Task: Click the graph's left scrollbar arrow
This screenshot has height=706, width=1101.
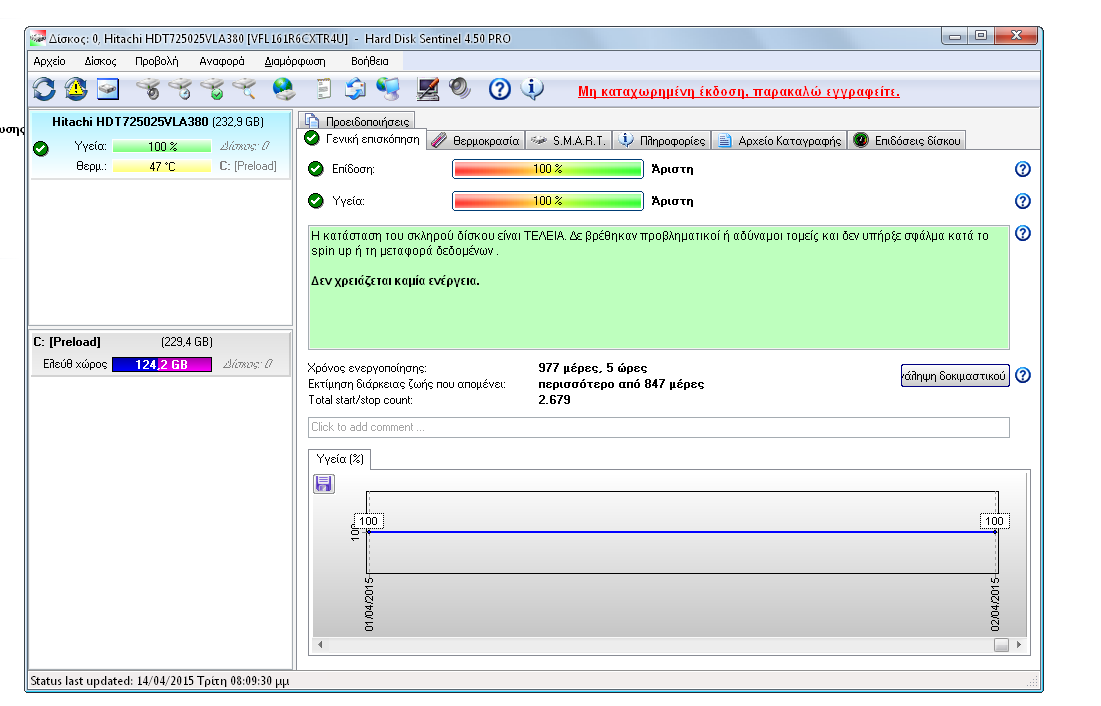Action: click(x=321, y=645)
